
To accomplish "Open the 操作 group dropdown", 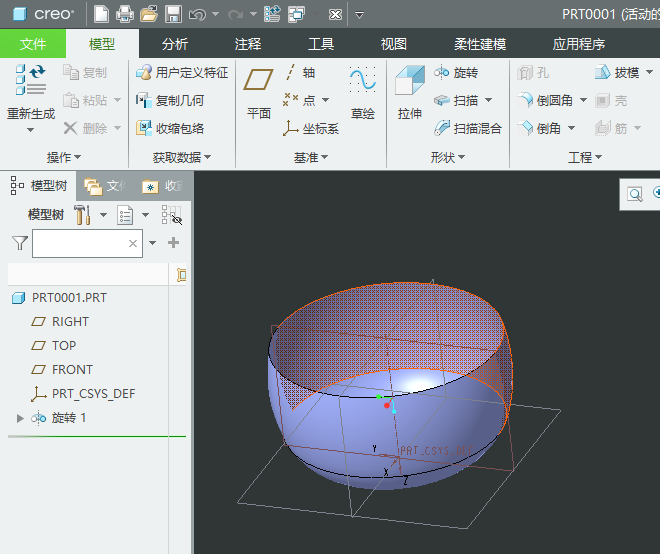I will click(x=64, y=158).
